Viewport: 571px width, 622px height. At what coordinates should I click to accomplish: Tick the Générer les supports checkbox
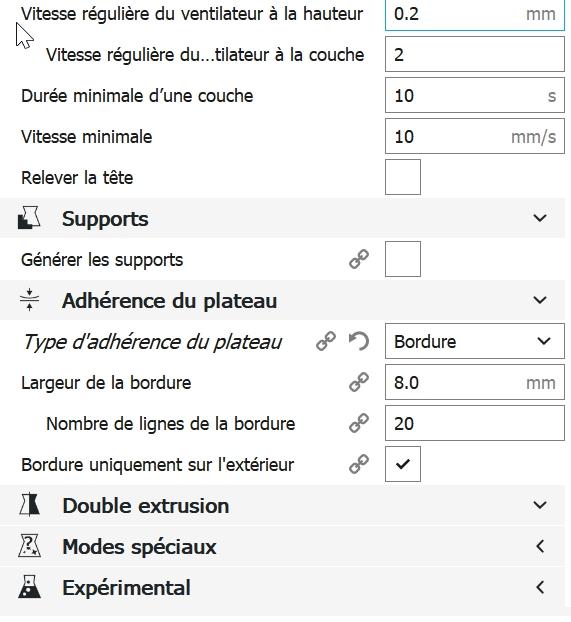pyautogui.click(x=403, y=259)
